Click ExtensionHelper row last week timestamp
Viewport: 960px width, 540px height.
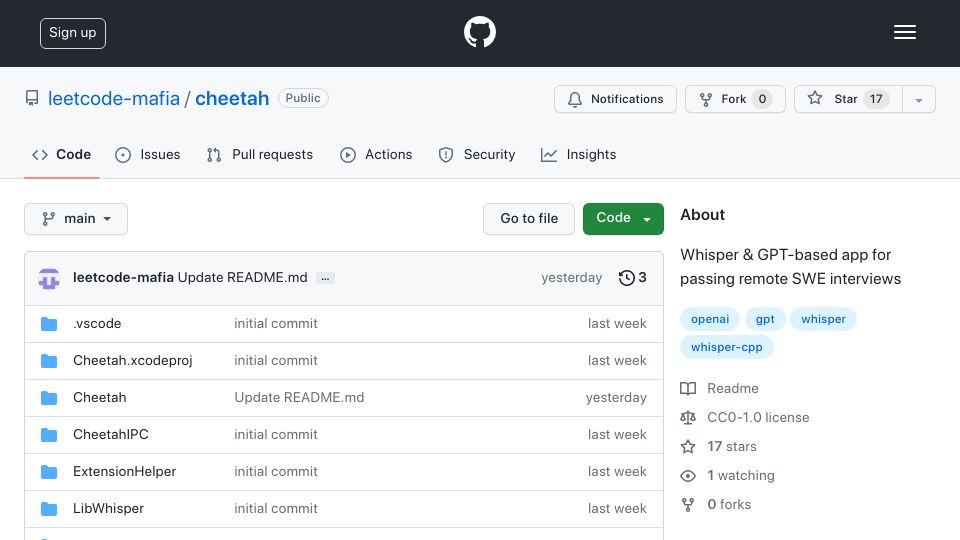617,471
